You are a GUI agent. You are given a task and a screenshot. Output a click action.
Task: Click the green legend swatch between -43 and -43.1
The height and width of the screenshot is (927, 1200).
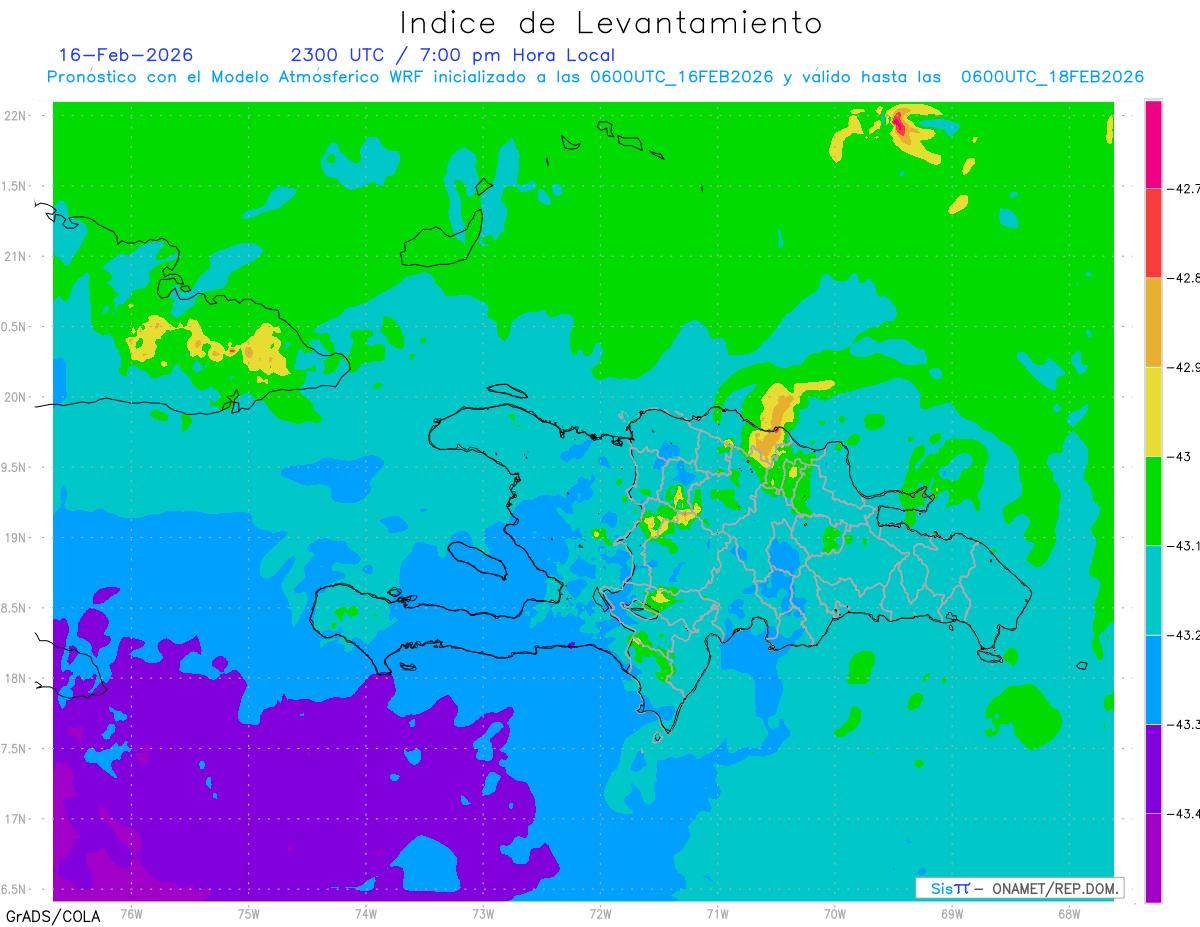click(x=1153, y=500)
